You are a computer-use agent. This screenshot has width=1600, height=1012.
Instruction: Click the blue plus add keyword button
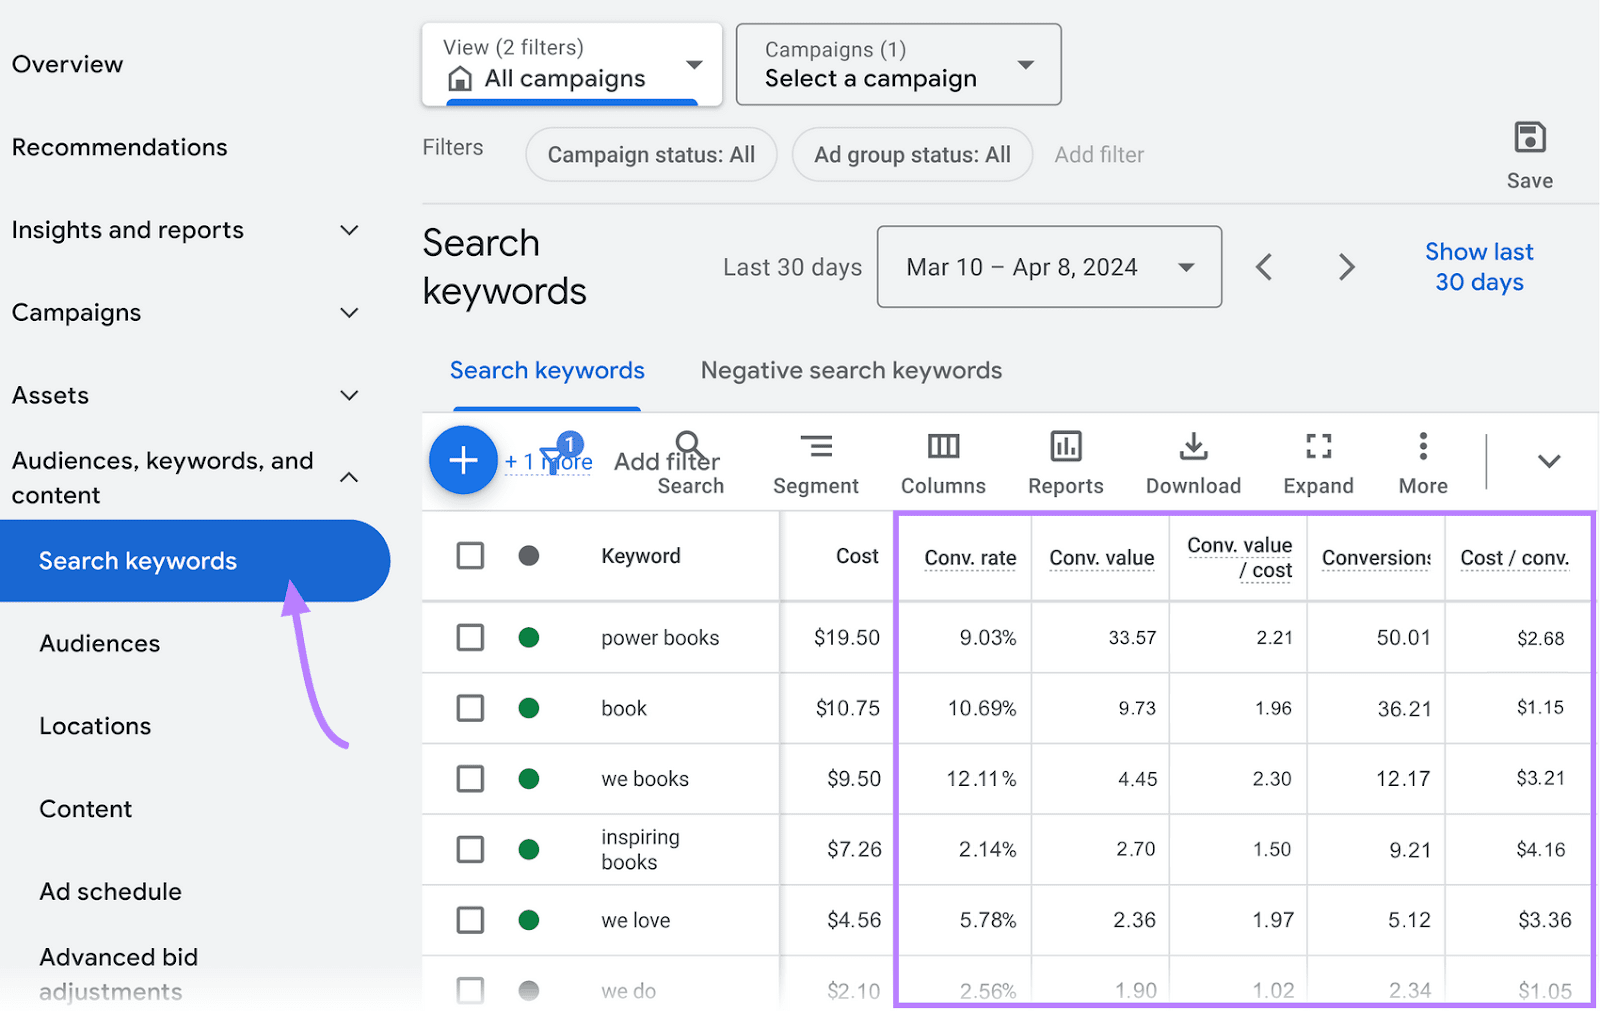coord(462,460)
